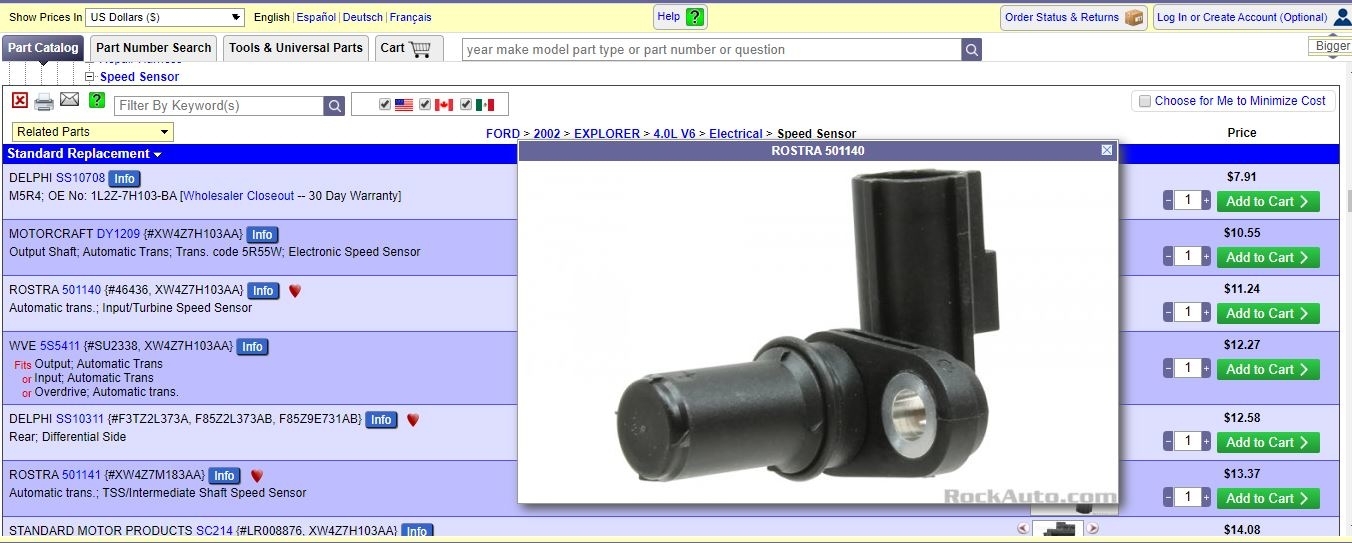The width and height of the screenshot is (1352, 543).
Task: Switch language to Français
Action: (410, 17)
